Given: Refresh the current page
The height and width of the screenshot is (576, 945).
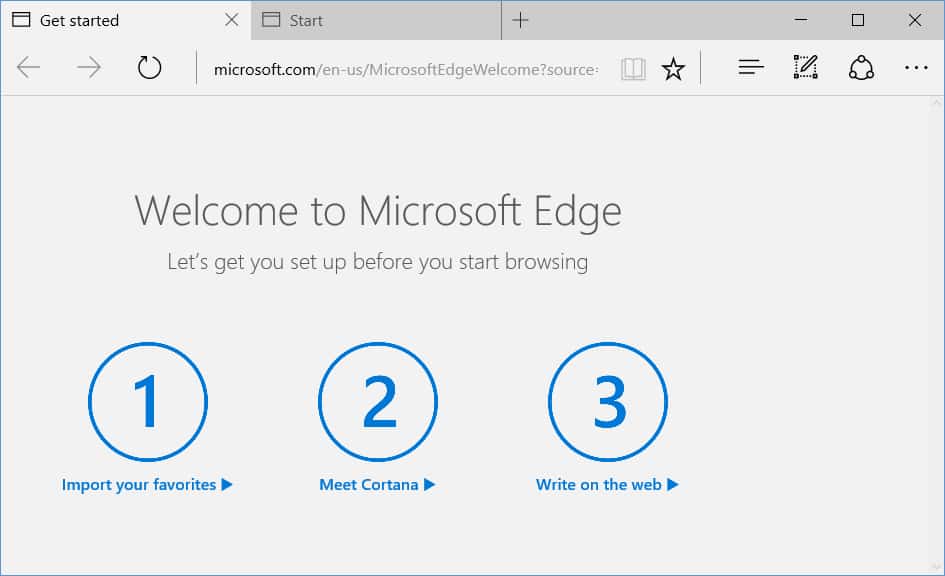Looking at the screenshot, I should (149, 67).
